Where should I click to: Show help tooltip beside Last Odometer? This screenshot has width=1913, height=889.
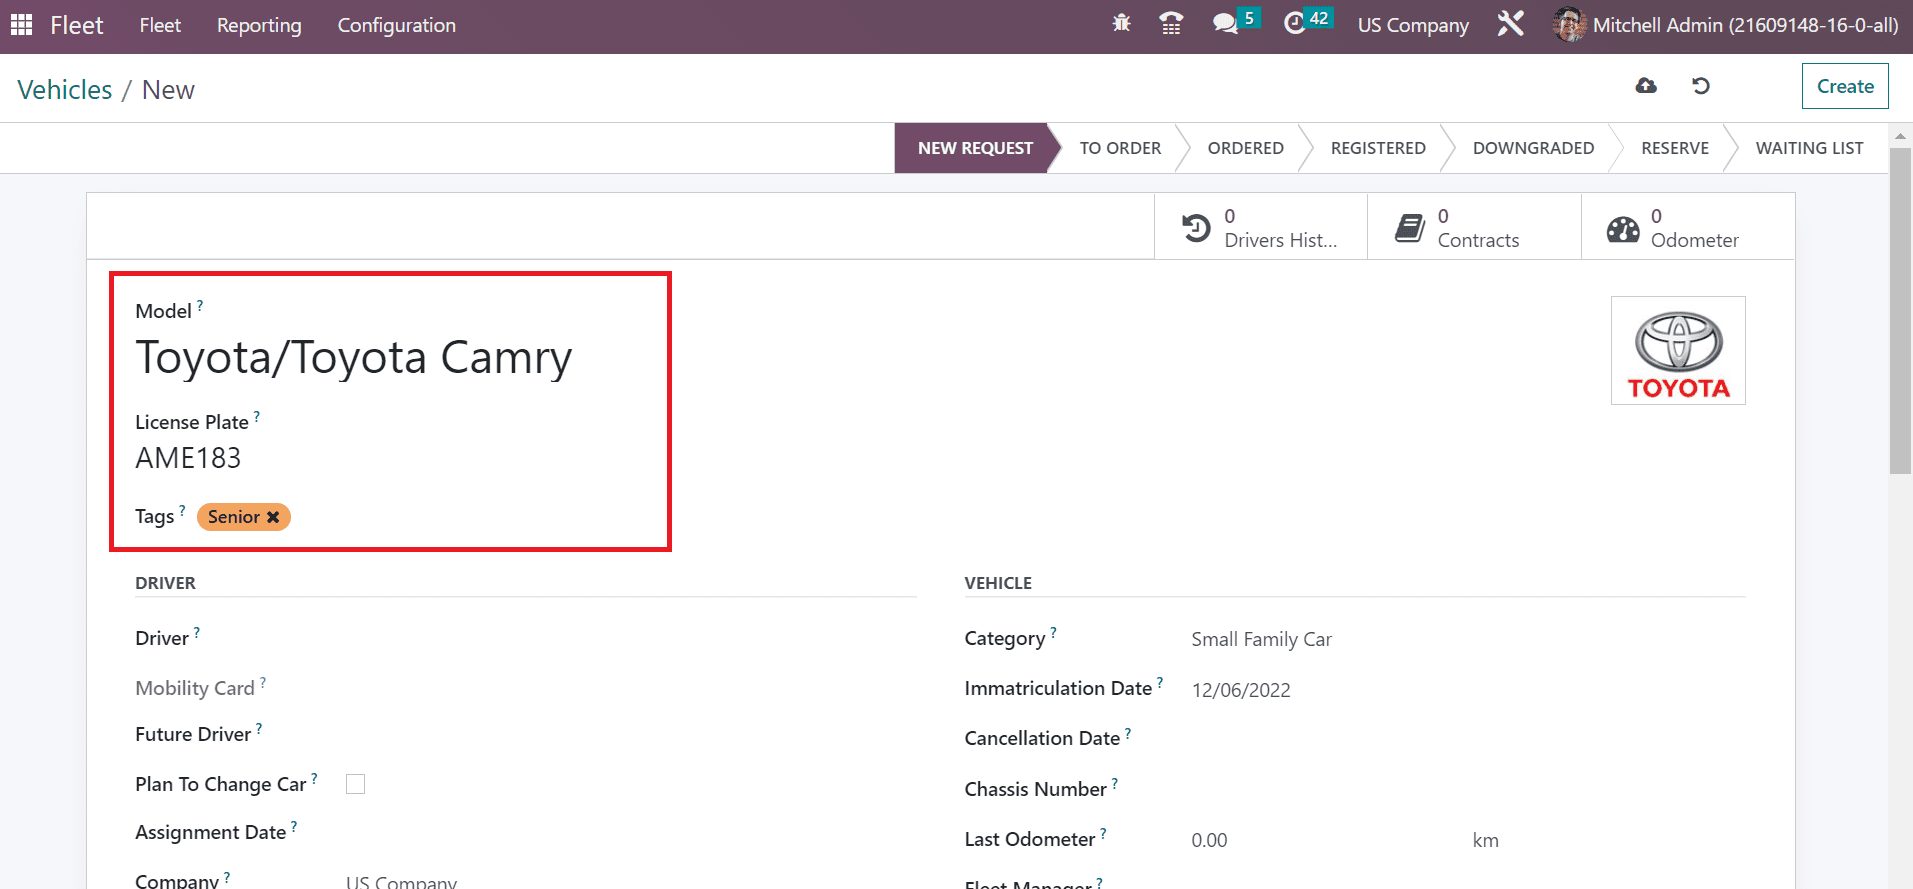click(x=1103, y=834)
